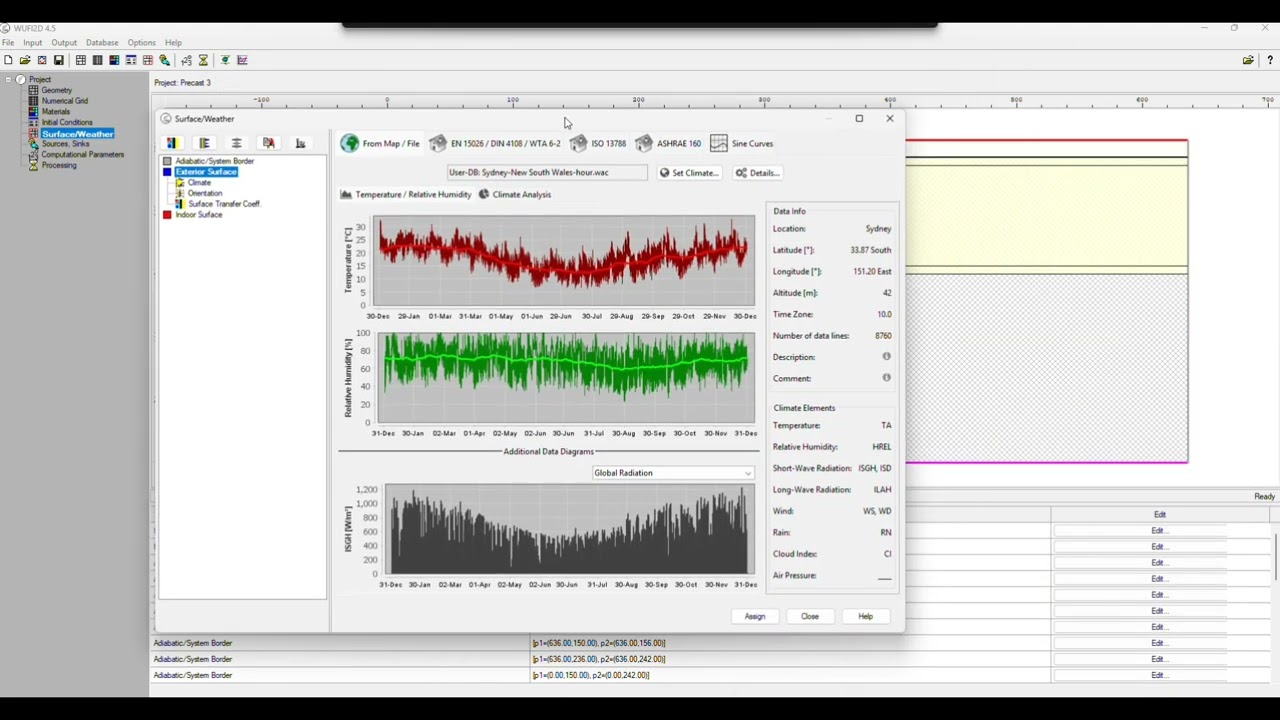
Task: Click the climate file name field
Action: click(x=548, y=173)
